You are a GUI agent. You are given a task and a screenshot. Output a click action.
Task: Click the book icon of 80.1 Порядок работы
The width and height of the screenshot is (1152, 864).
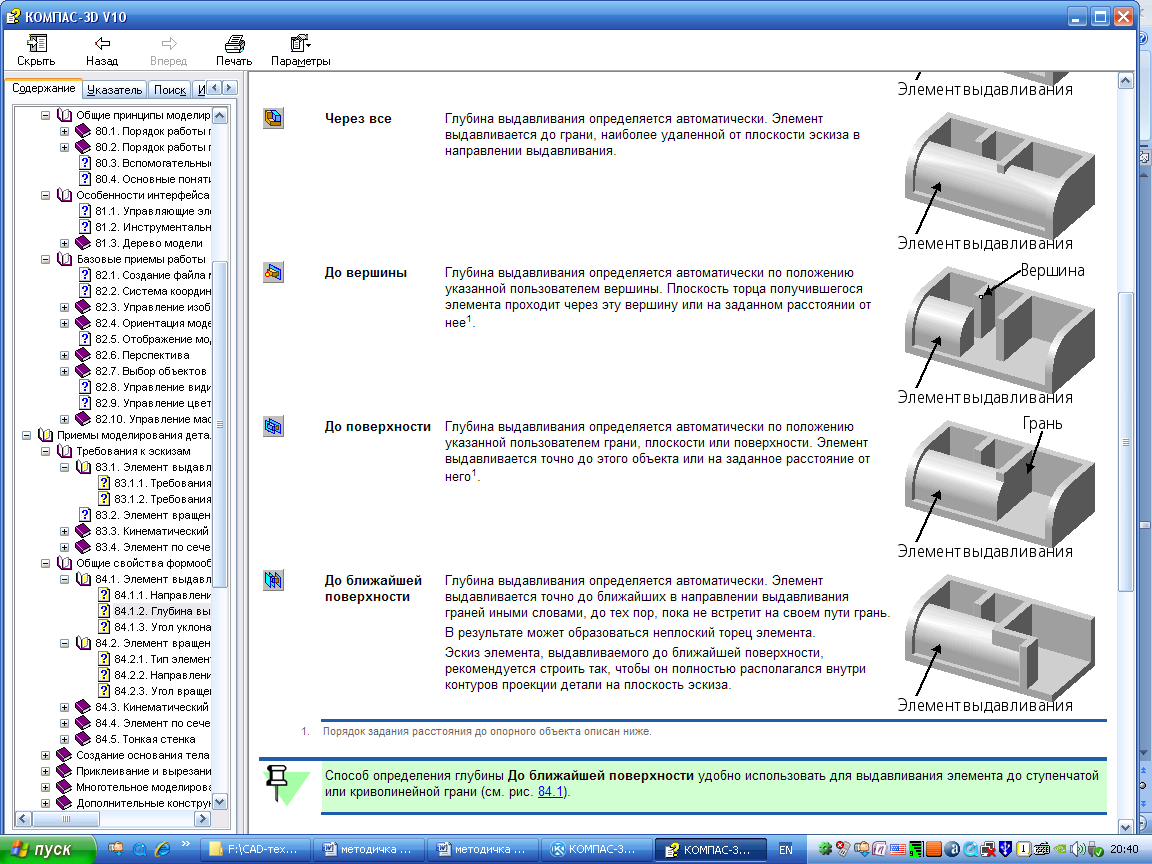click(83, 132)
